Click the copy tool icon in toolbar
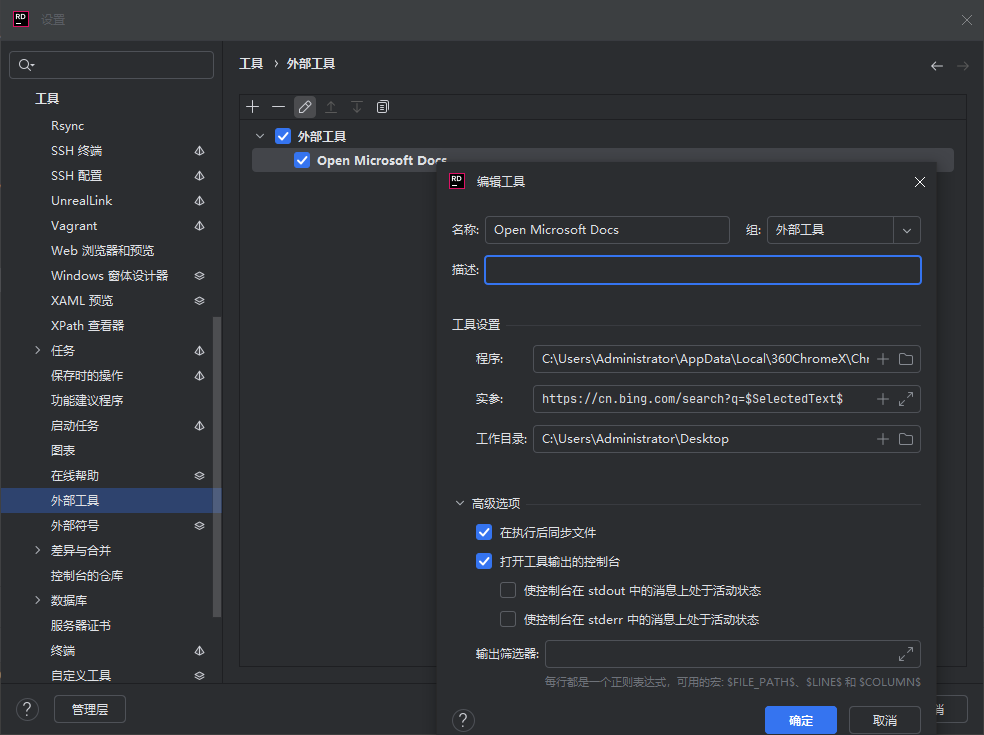Image resolution: width=984 pixels, height=735 pixels. tap(383, 107)
